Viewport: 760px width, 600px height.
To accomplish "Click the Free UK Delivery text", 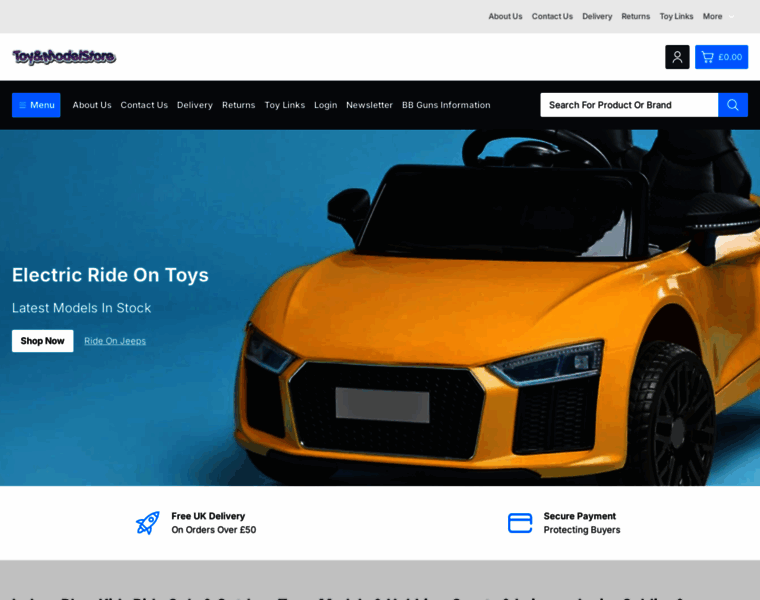I will pos(208,516).
